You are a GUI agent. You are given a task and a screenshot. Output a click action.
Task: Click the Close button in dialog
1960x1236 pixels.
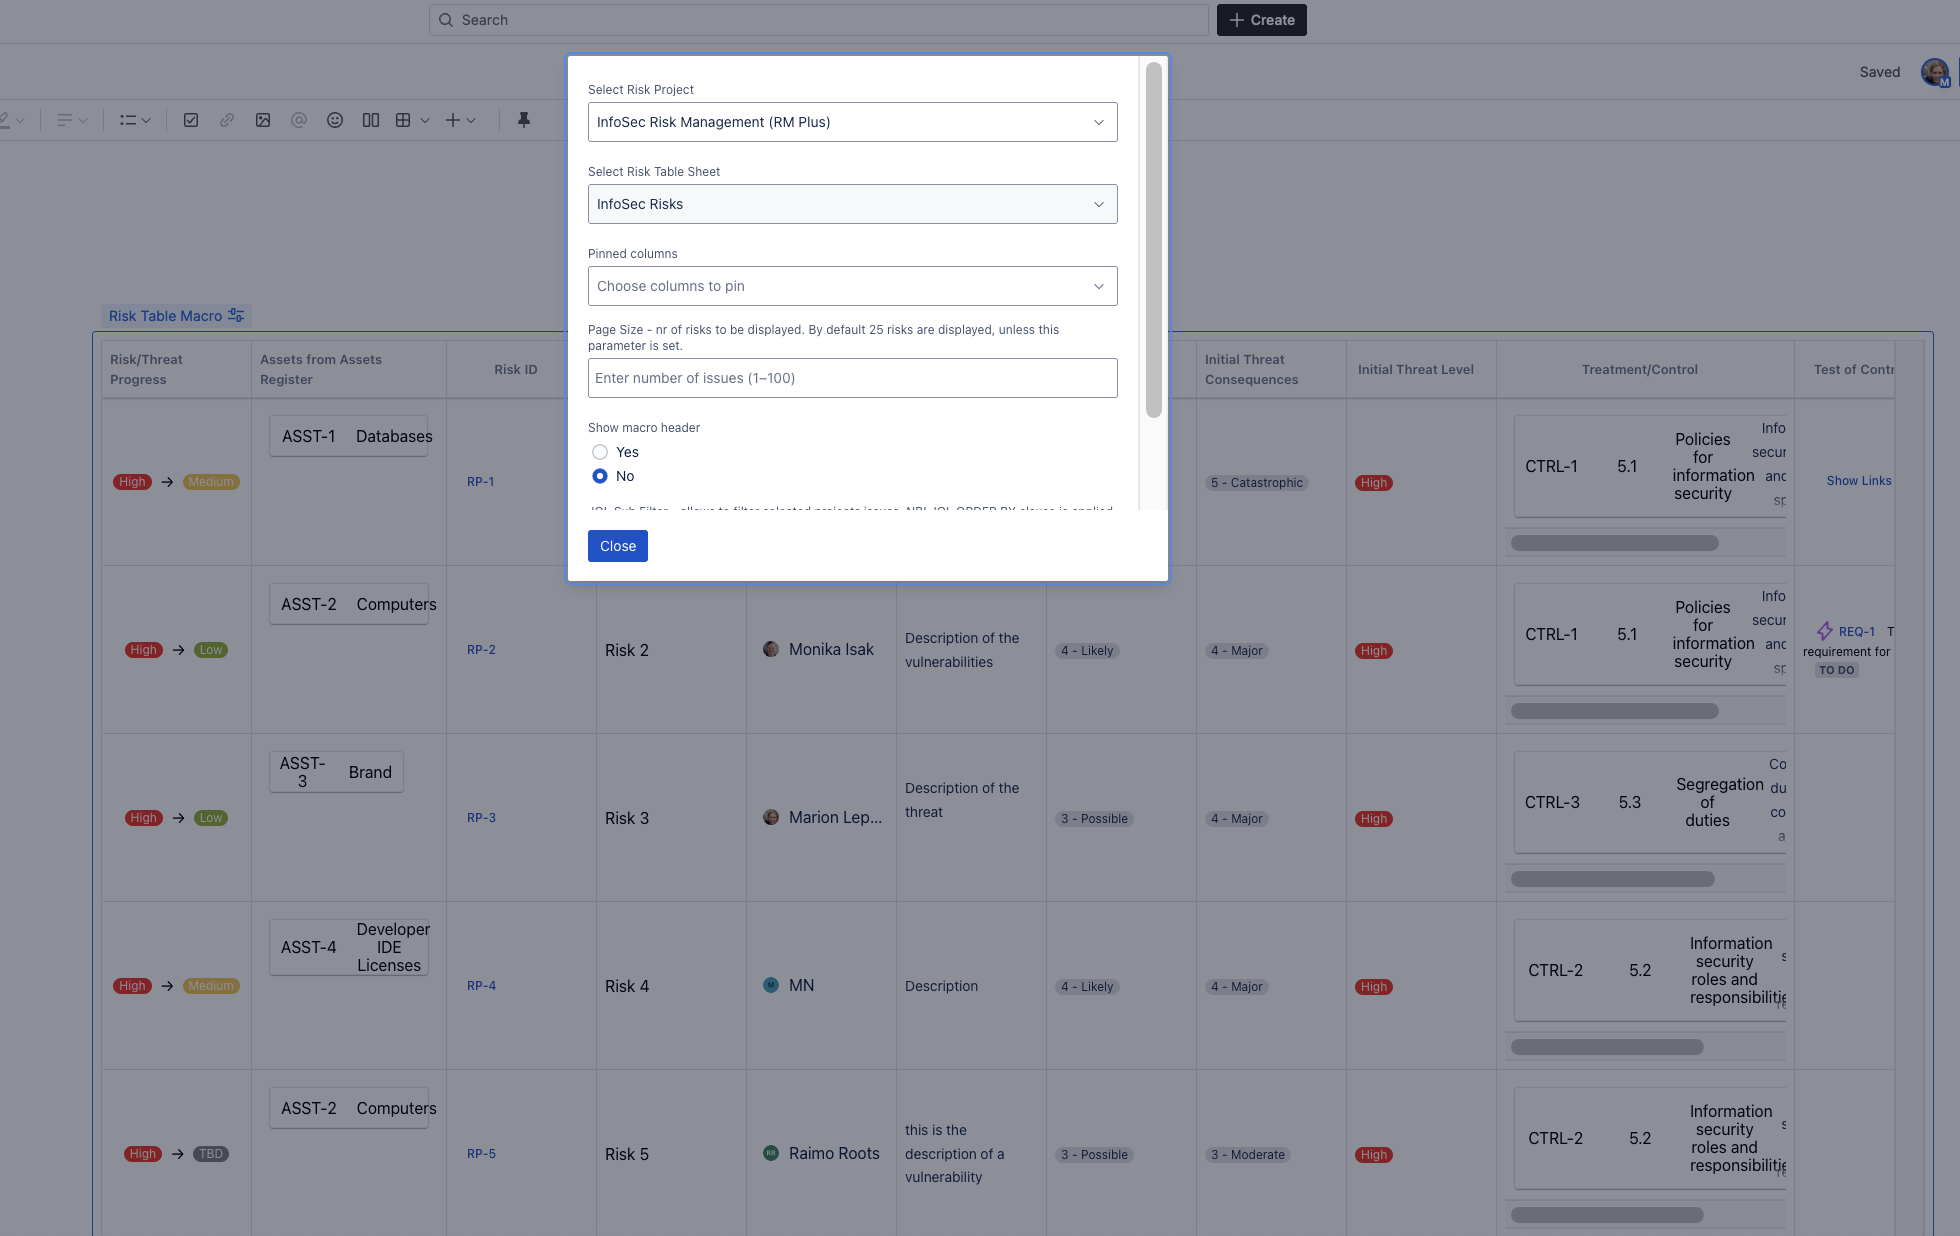click(617, 546)
